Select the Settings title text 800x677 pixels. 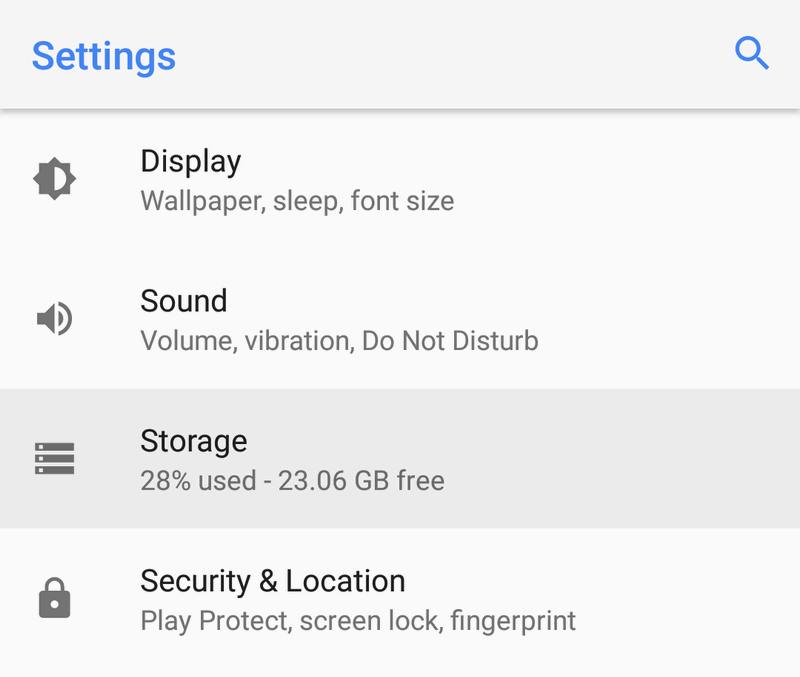point(104,56)
